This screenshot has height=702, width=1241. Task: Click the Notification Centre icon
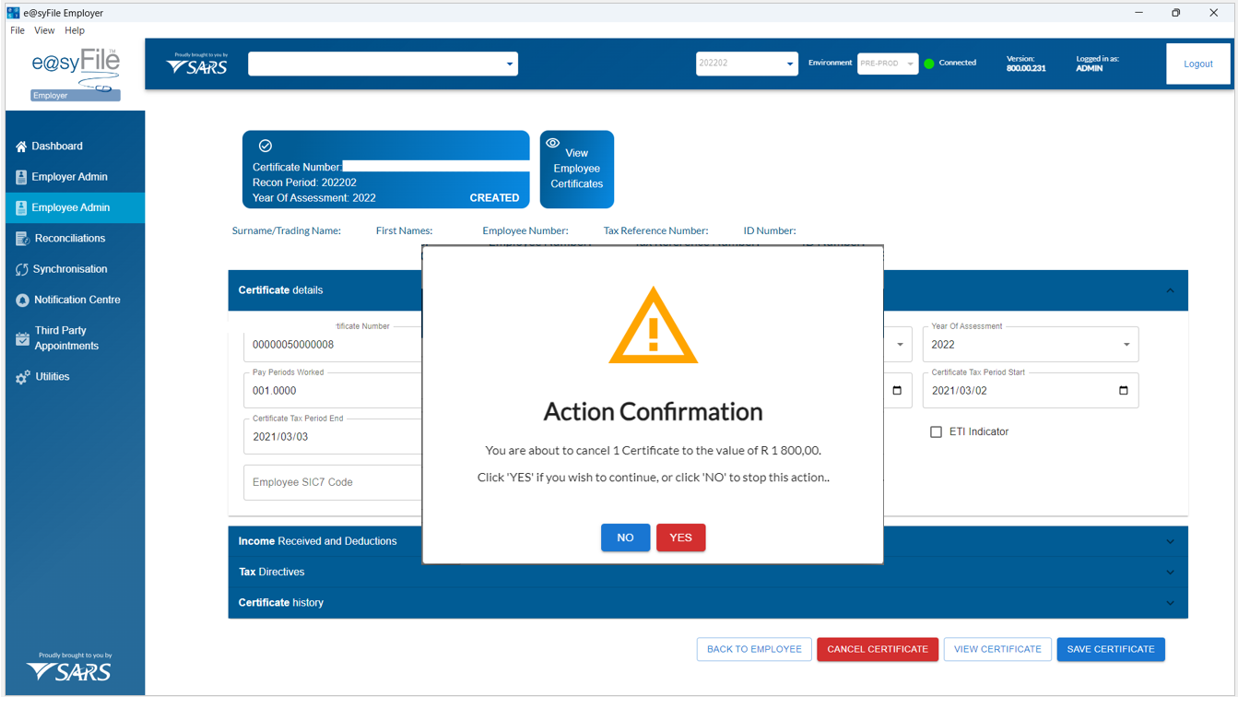pyautogui.click(x=22, y=300)
